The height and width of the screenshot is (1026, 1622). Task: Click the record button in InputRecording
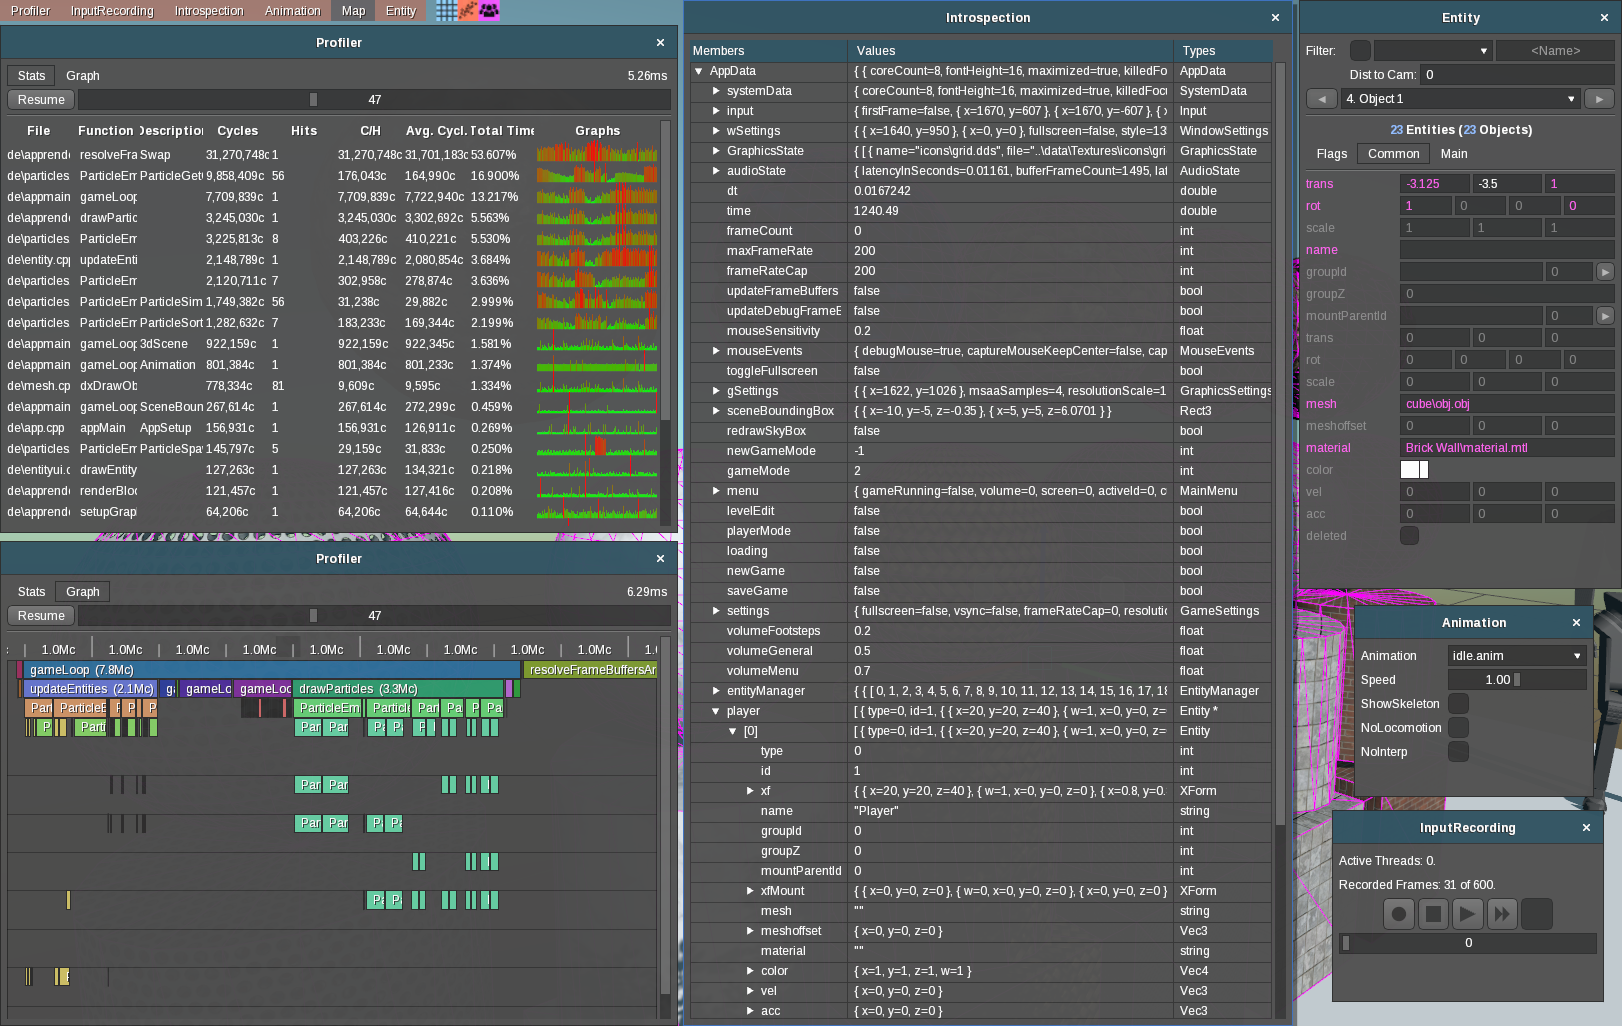coord(1399,913)
